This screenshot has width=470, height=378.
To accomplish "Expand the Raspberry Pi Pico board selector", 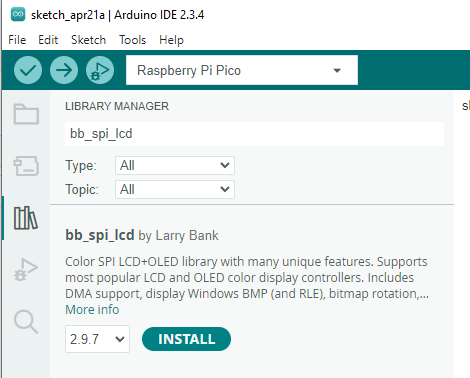I will point(242,70).
